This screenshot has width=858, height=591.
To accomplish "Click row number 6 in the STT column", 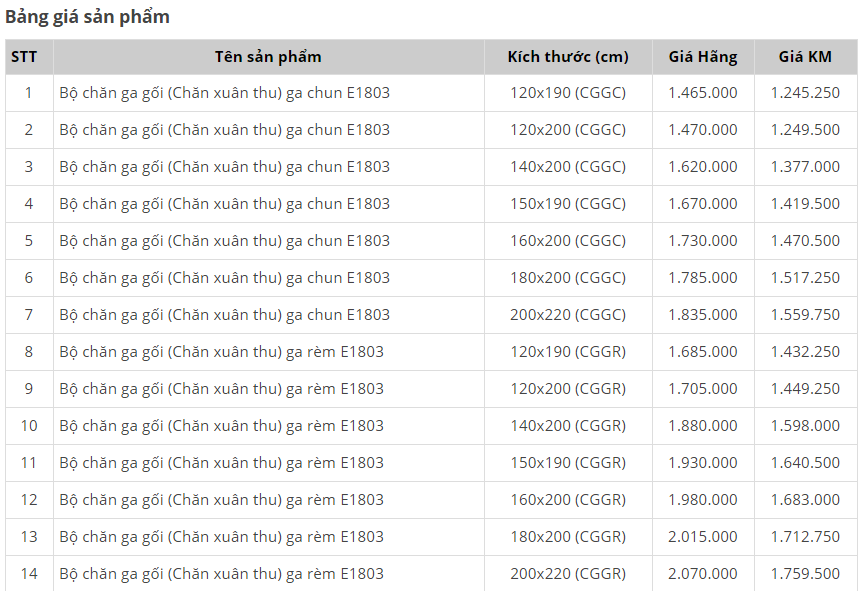I will click(29, 278).
